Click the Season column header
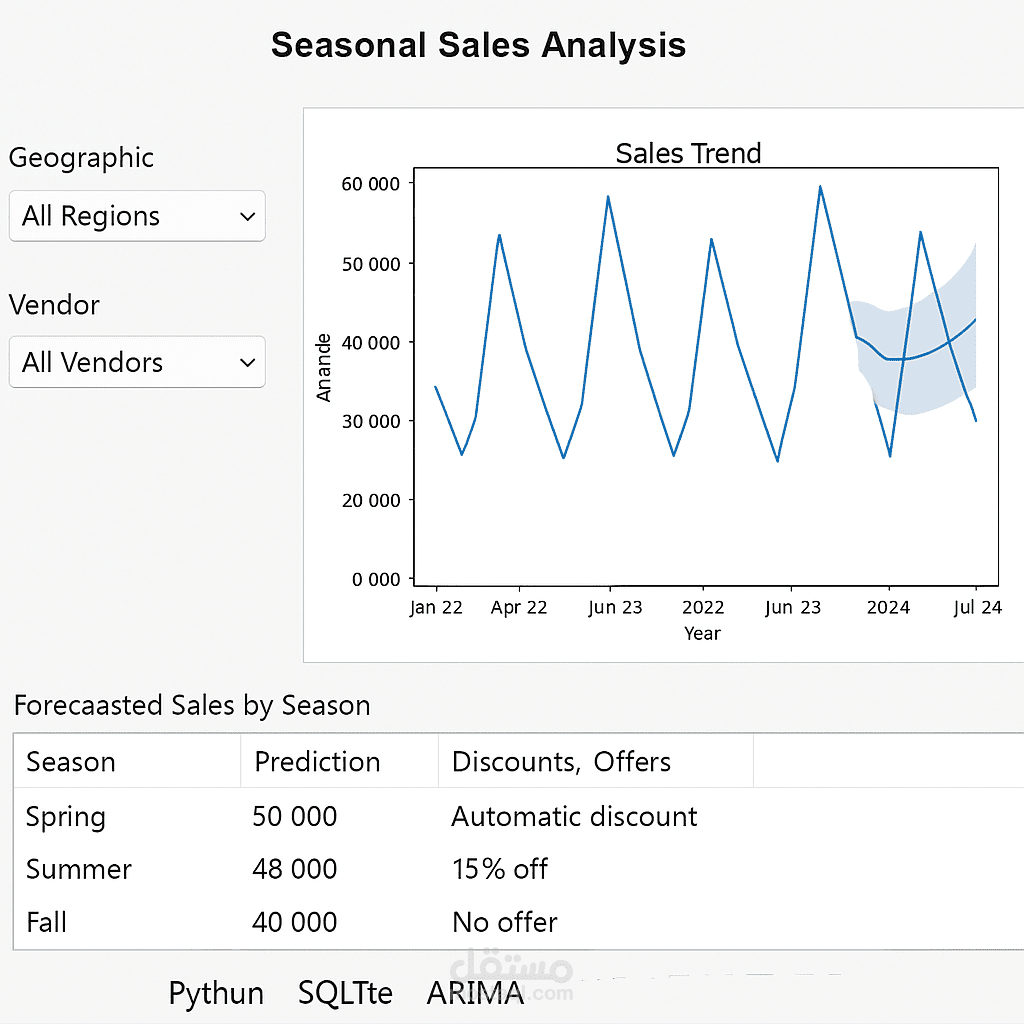The height and width of the screenshot is (1024, 1024). (71, 762)
